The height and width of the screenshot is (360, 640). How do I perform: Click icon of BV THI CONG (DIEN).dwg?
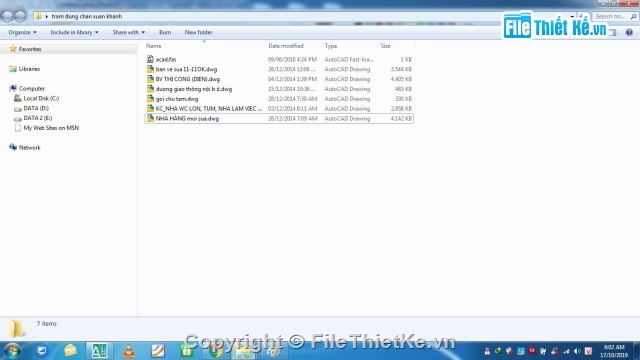coord(150,79)
